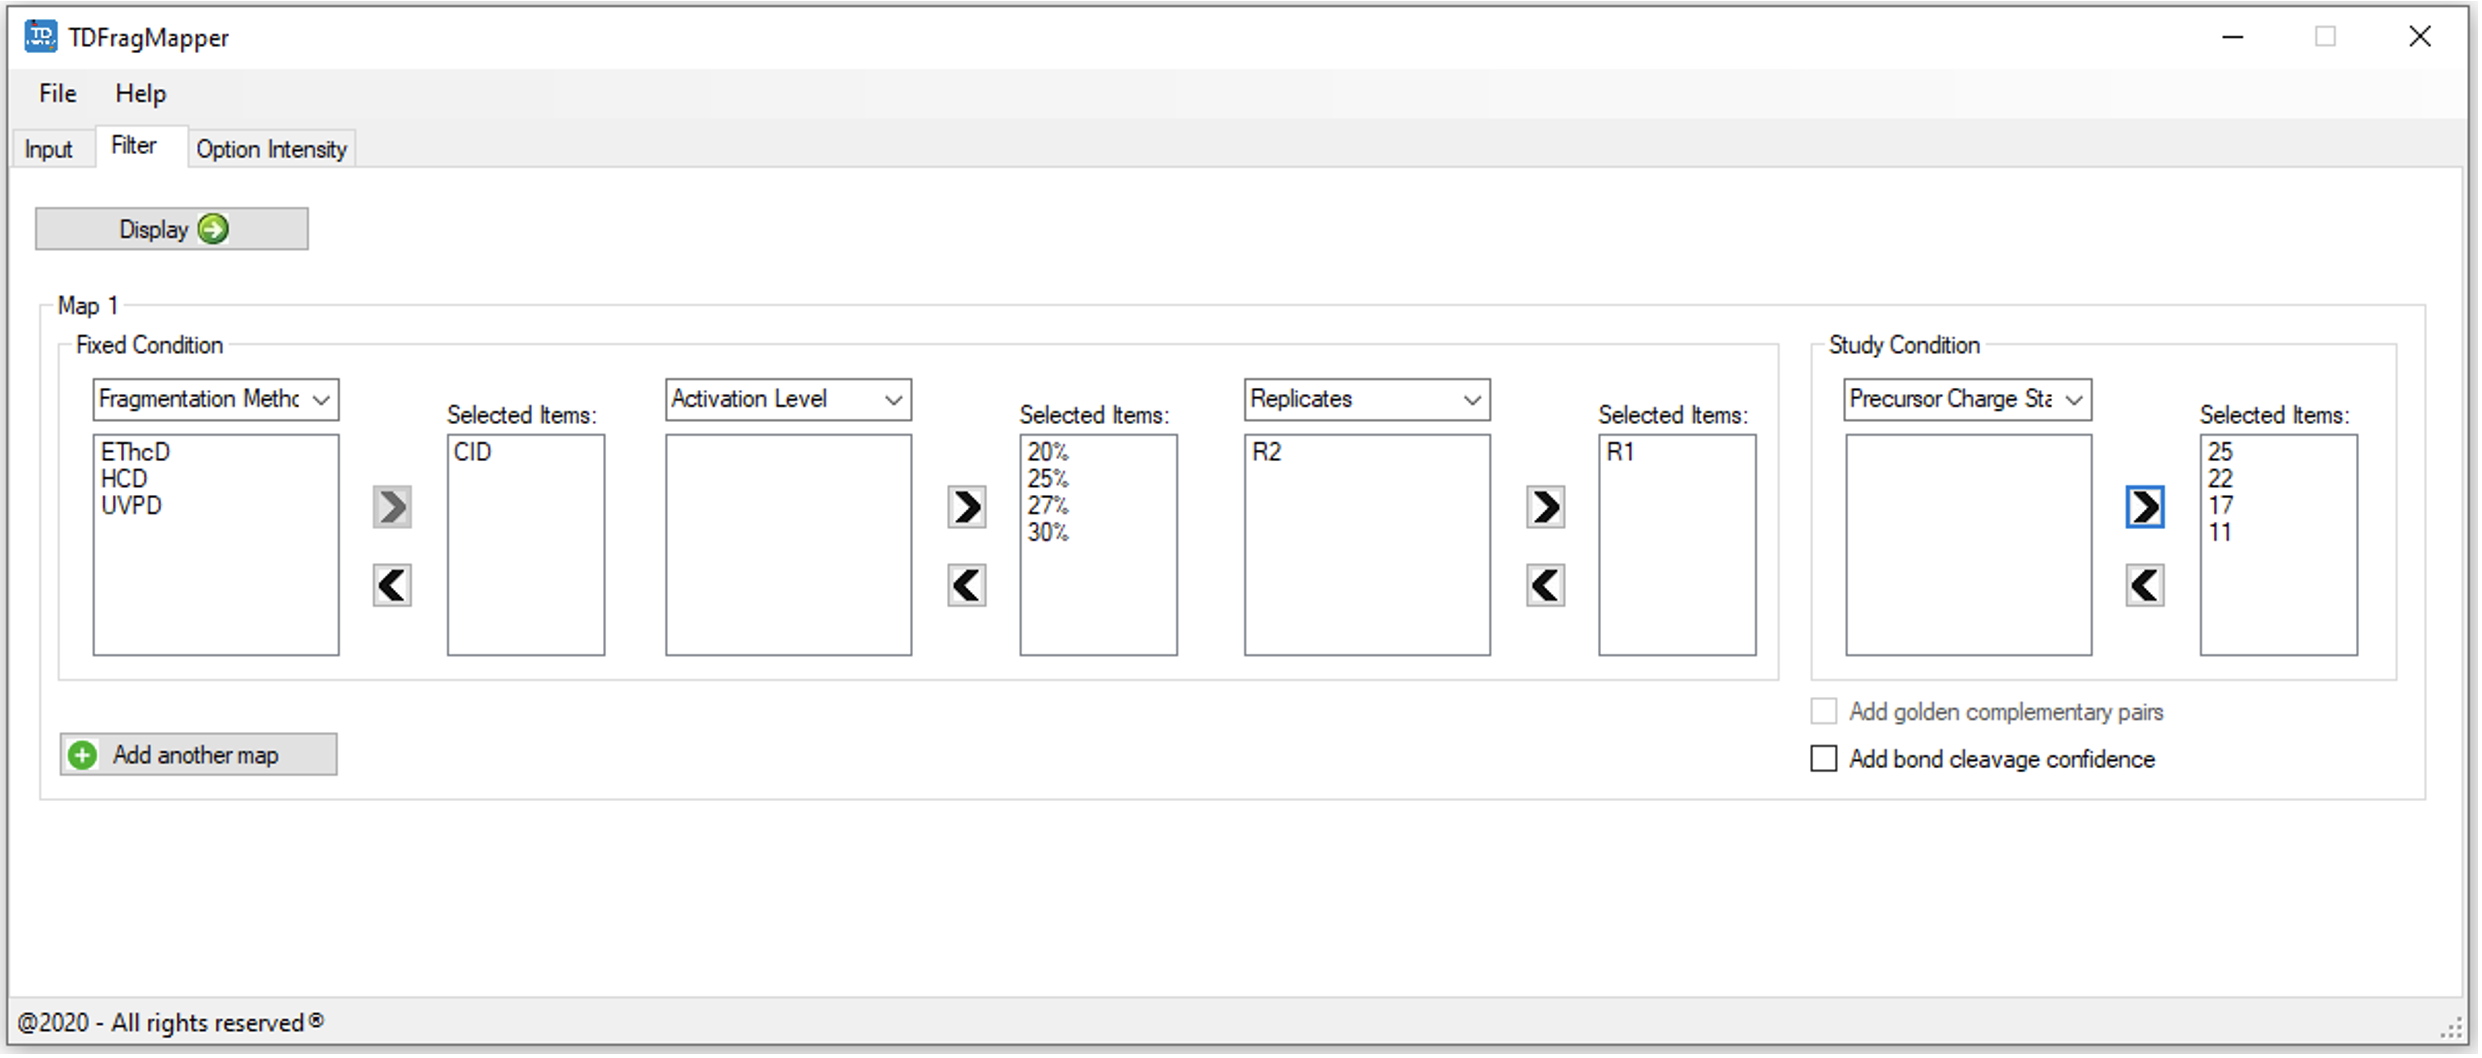Open the File menu
This screenshot has width=2482, height=1058.
click(57, 94)
